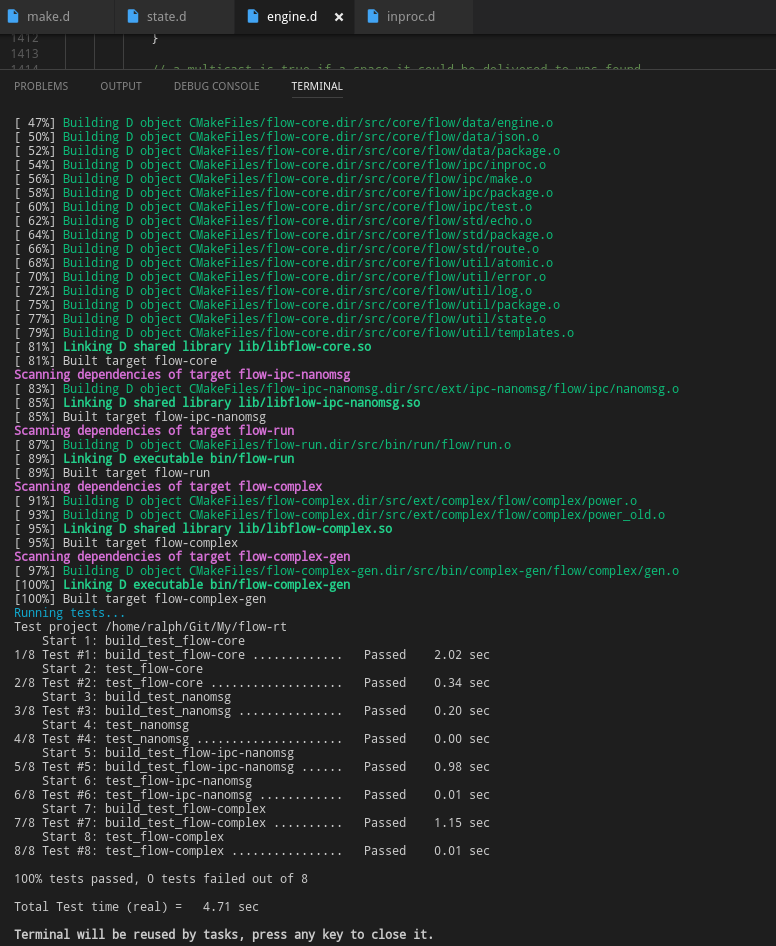Click 'Scanning dependencies of target flow-run' line

coord(154,431)
